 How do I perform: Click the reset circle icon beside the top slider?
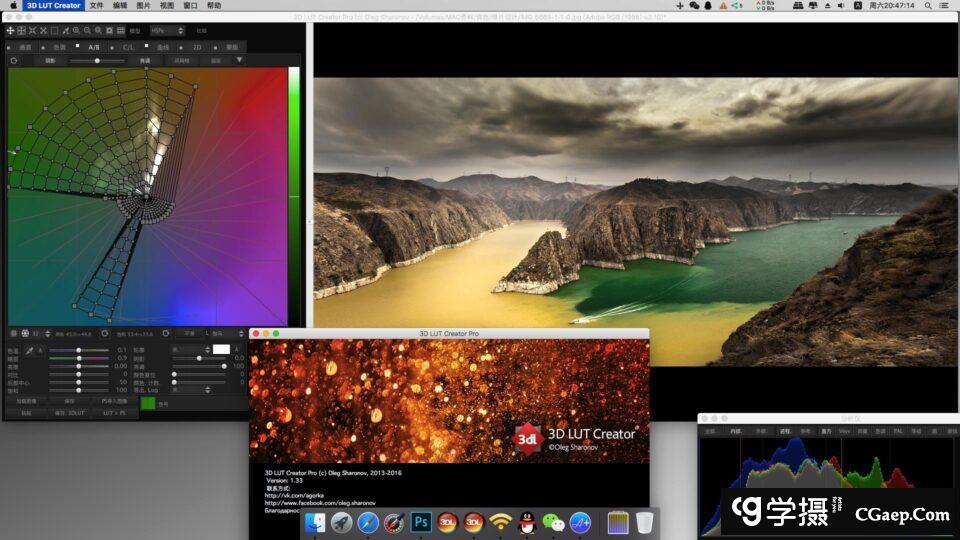pos(14,60)
